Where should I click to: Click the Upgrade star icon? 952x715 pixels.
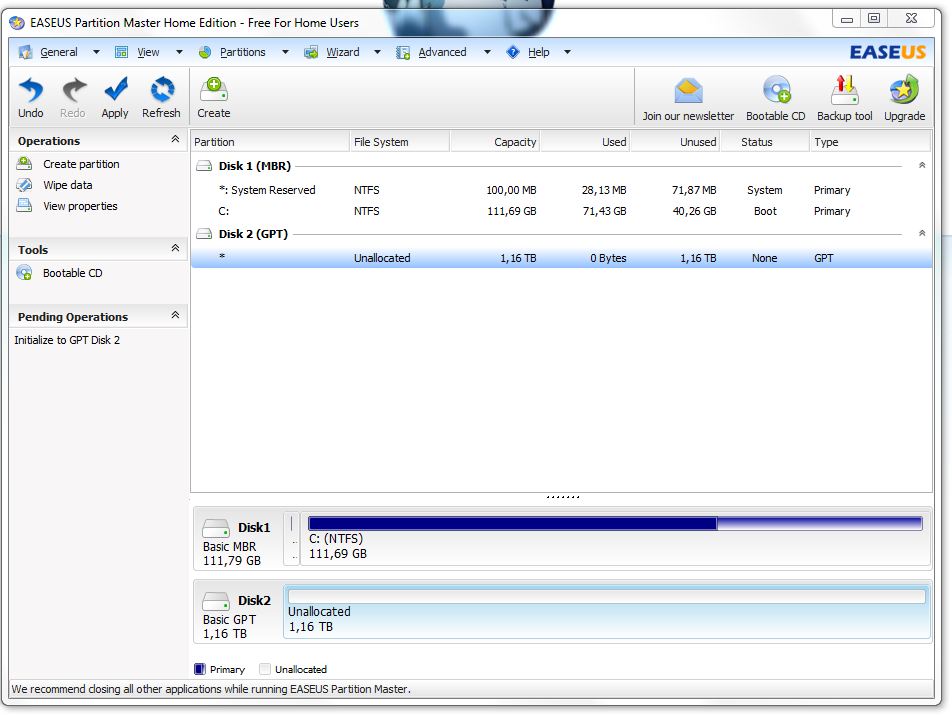point(904,90)
